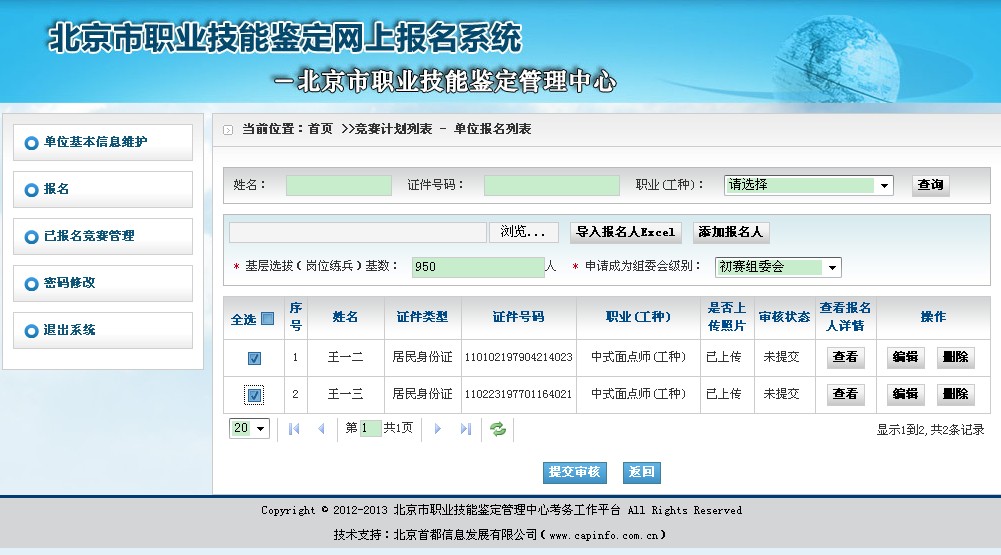Click 查看 details button for 王一二
Screen dimensions: 1001x555
tap(845, 357)
